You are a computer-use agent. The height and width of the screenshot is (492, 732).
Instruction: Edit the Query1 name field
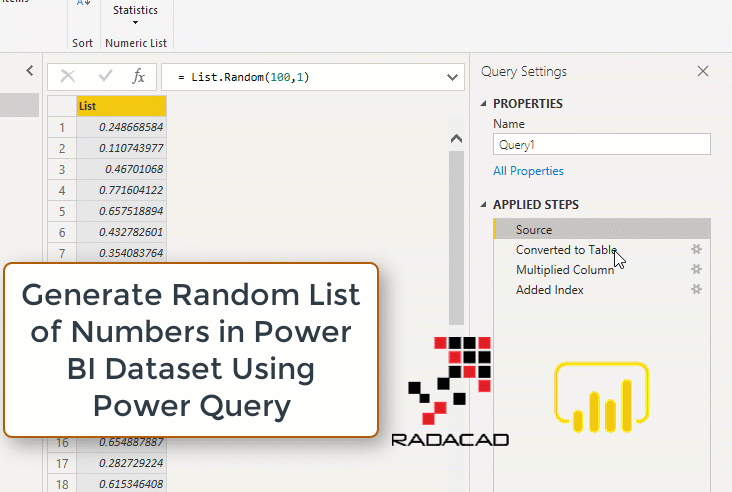[602, 144]
